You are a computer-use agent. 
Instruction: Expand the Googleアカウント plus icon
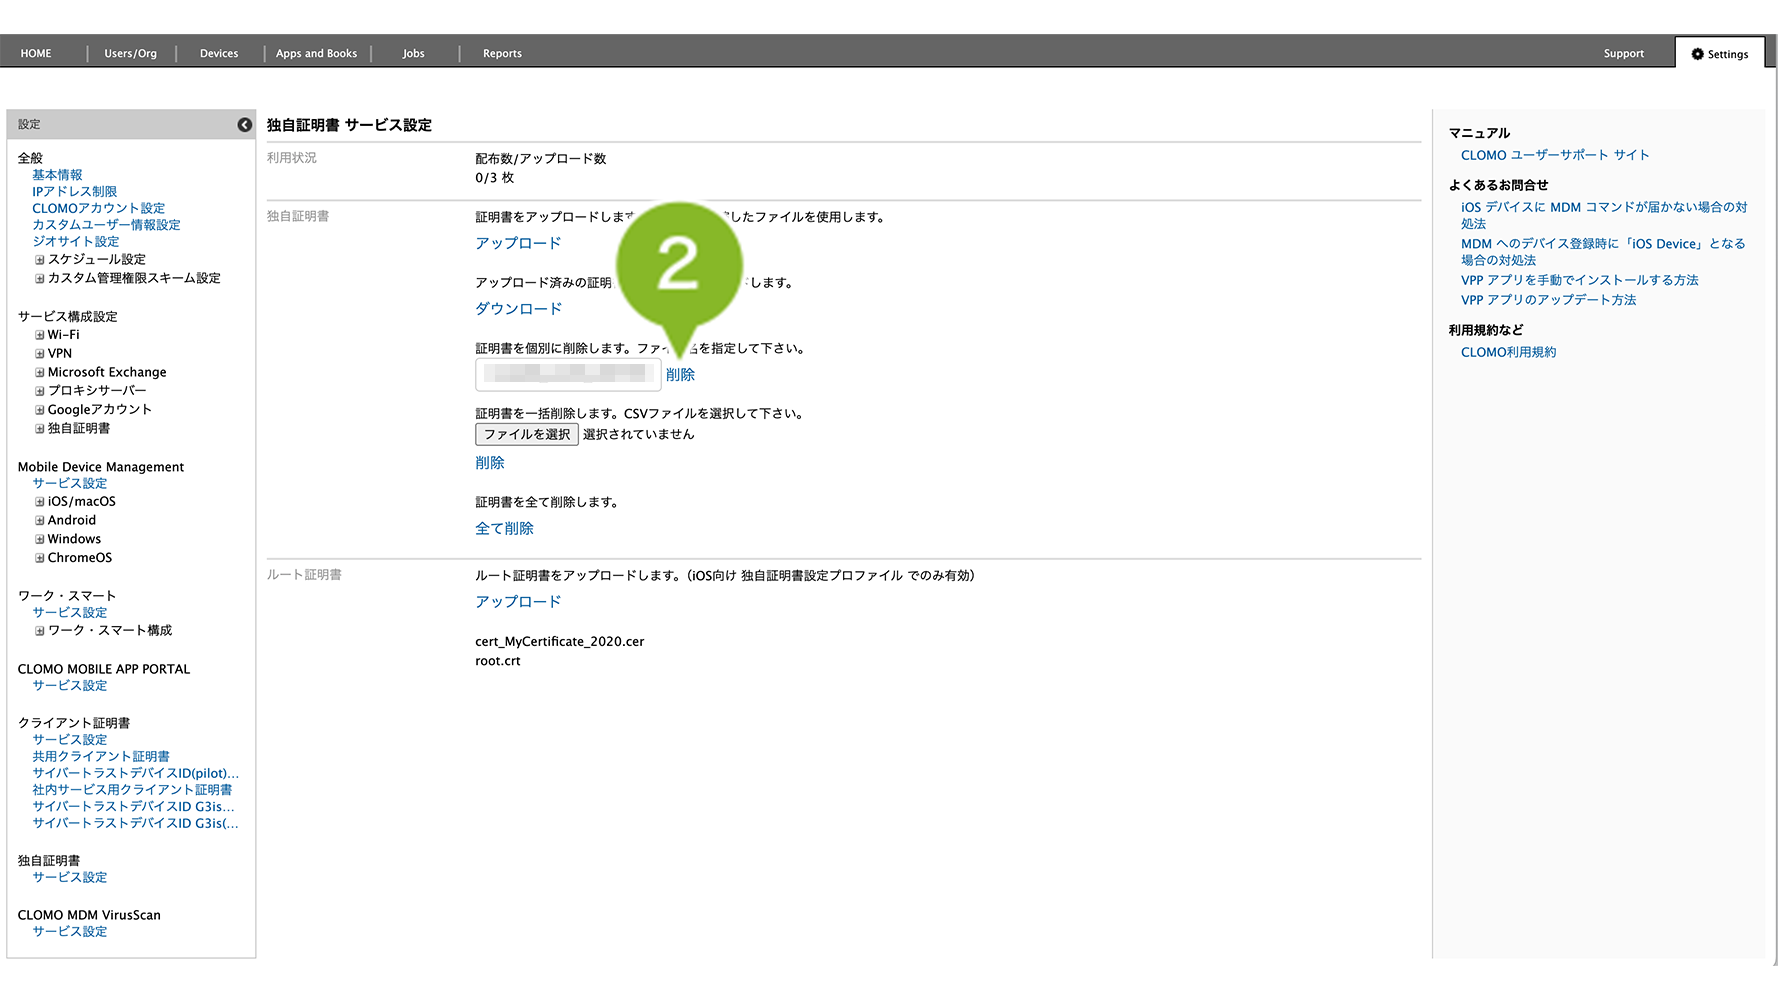tap(40, 410)
